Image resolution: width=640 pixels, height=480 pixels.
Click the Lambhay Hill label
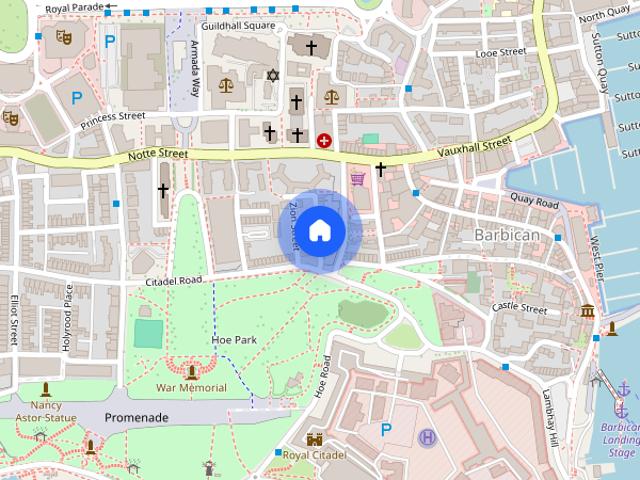coord(550,418)
